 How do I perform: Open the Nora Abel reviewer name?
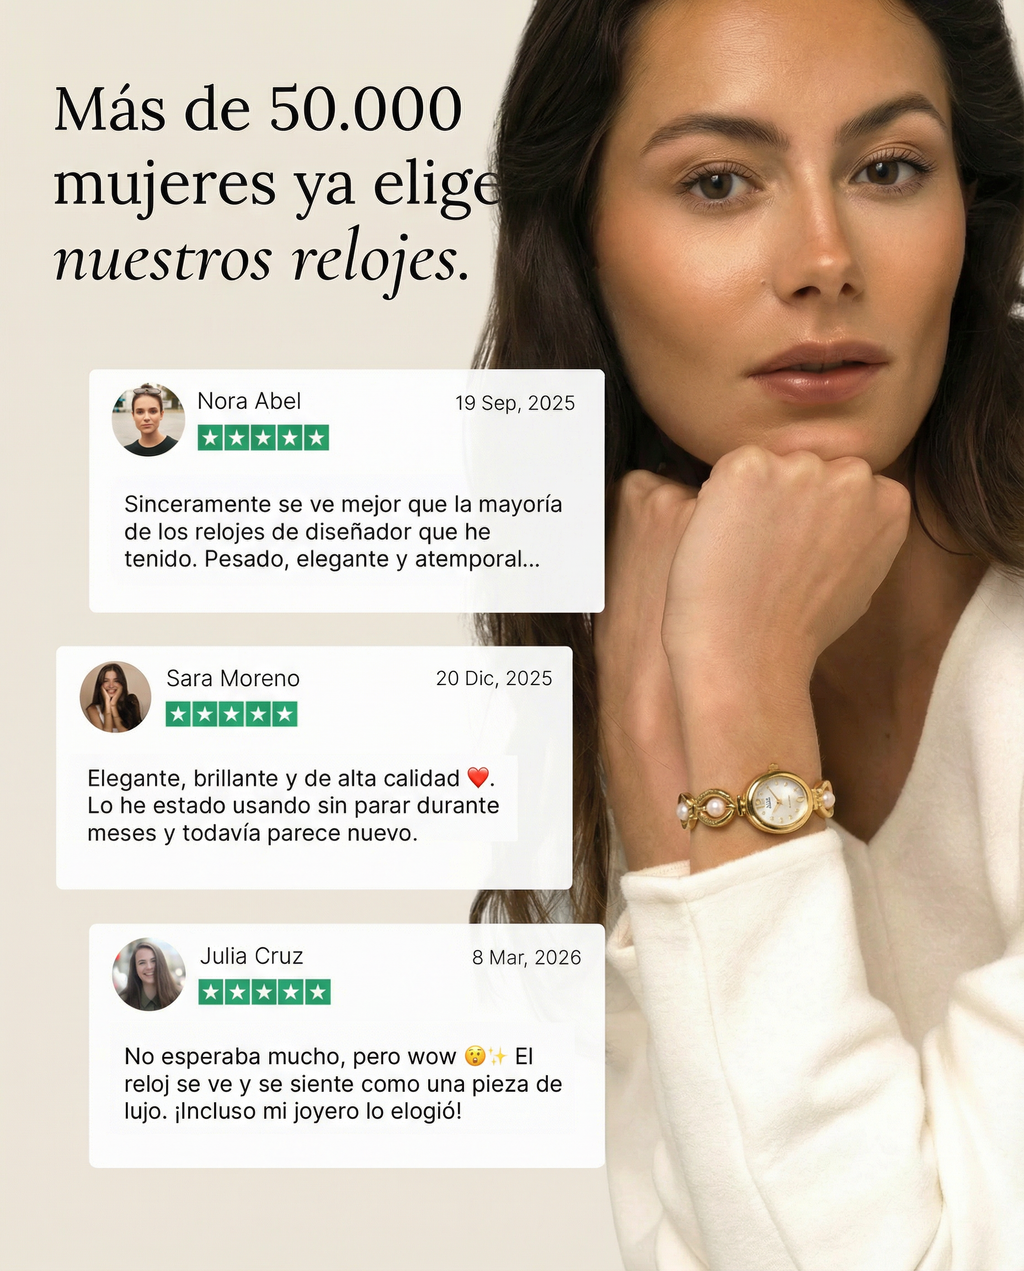click(x=249, y=401)
